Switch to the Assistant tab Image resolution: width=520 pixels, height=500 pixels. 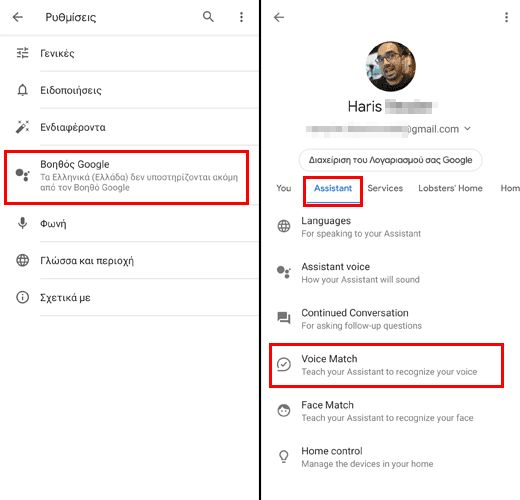tap(333, 188)
